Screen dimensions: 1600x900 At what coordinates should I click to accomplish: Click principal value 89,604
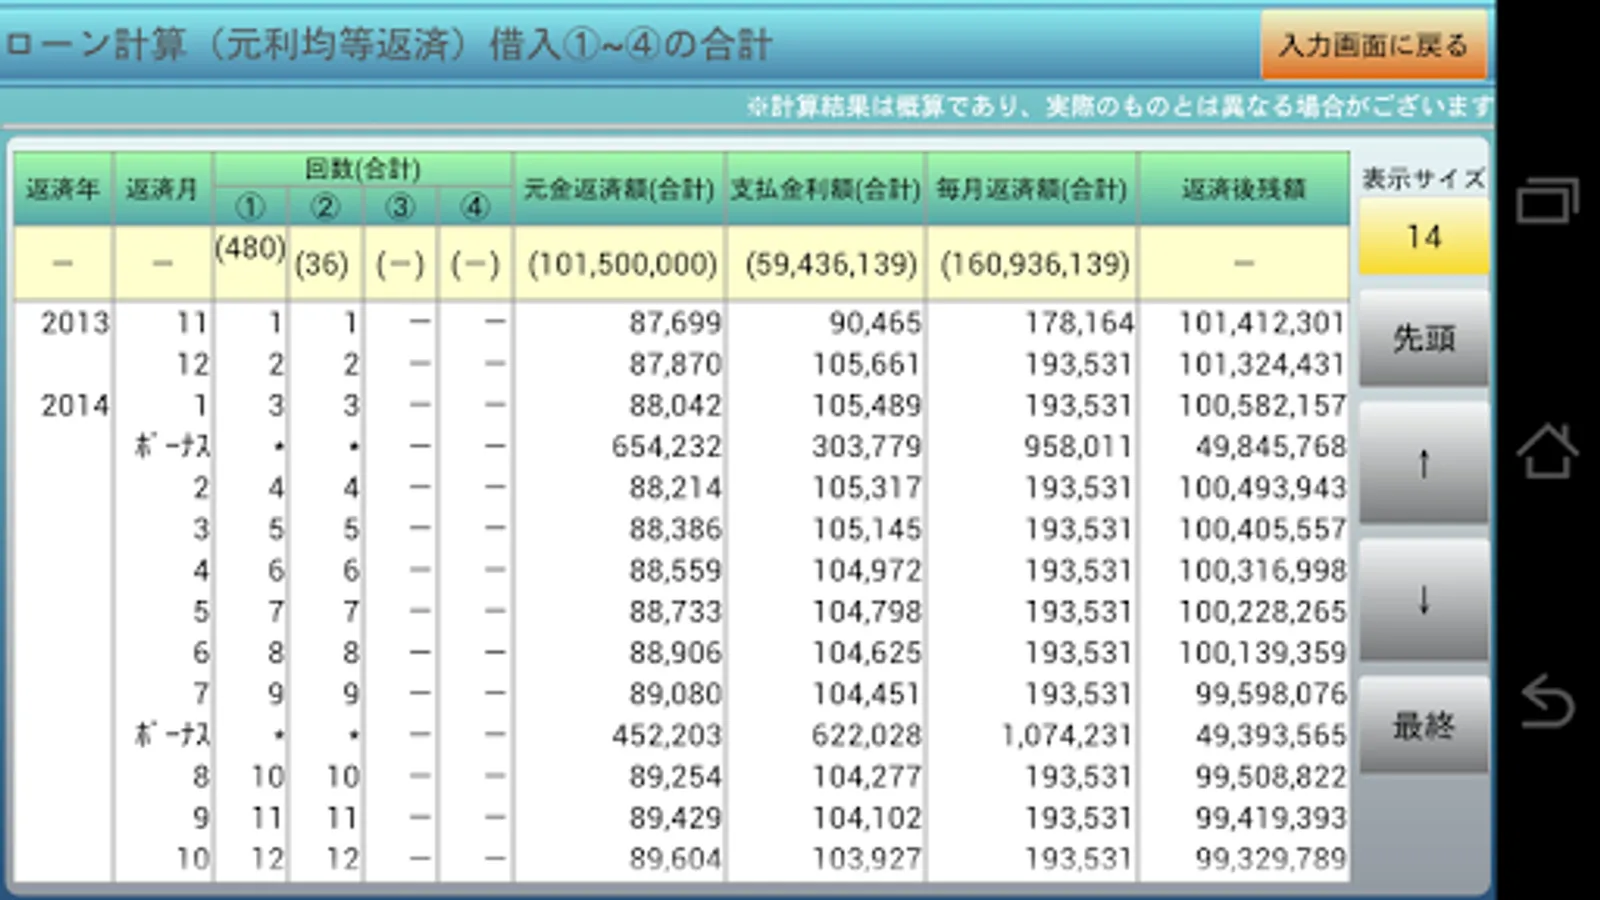pos(675,859)
